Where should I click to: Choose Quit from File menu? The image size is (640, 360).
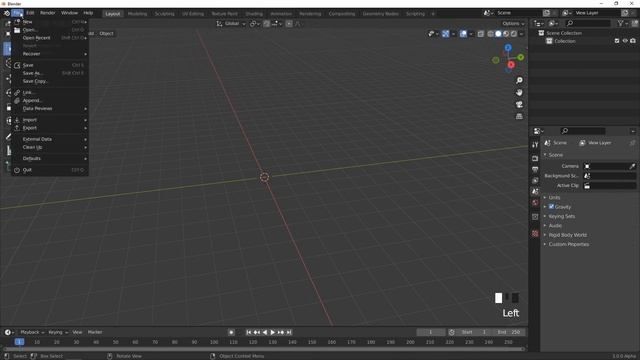[49, 170]
